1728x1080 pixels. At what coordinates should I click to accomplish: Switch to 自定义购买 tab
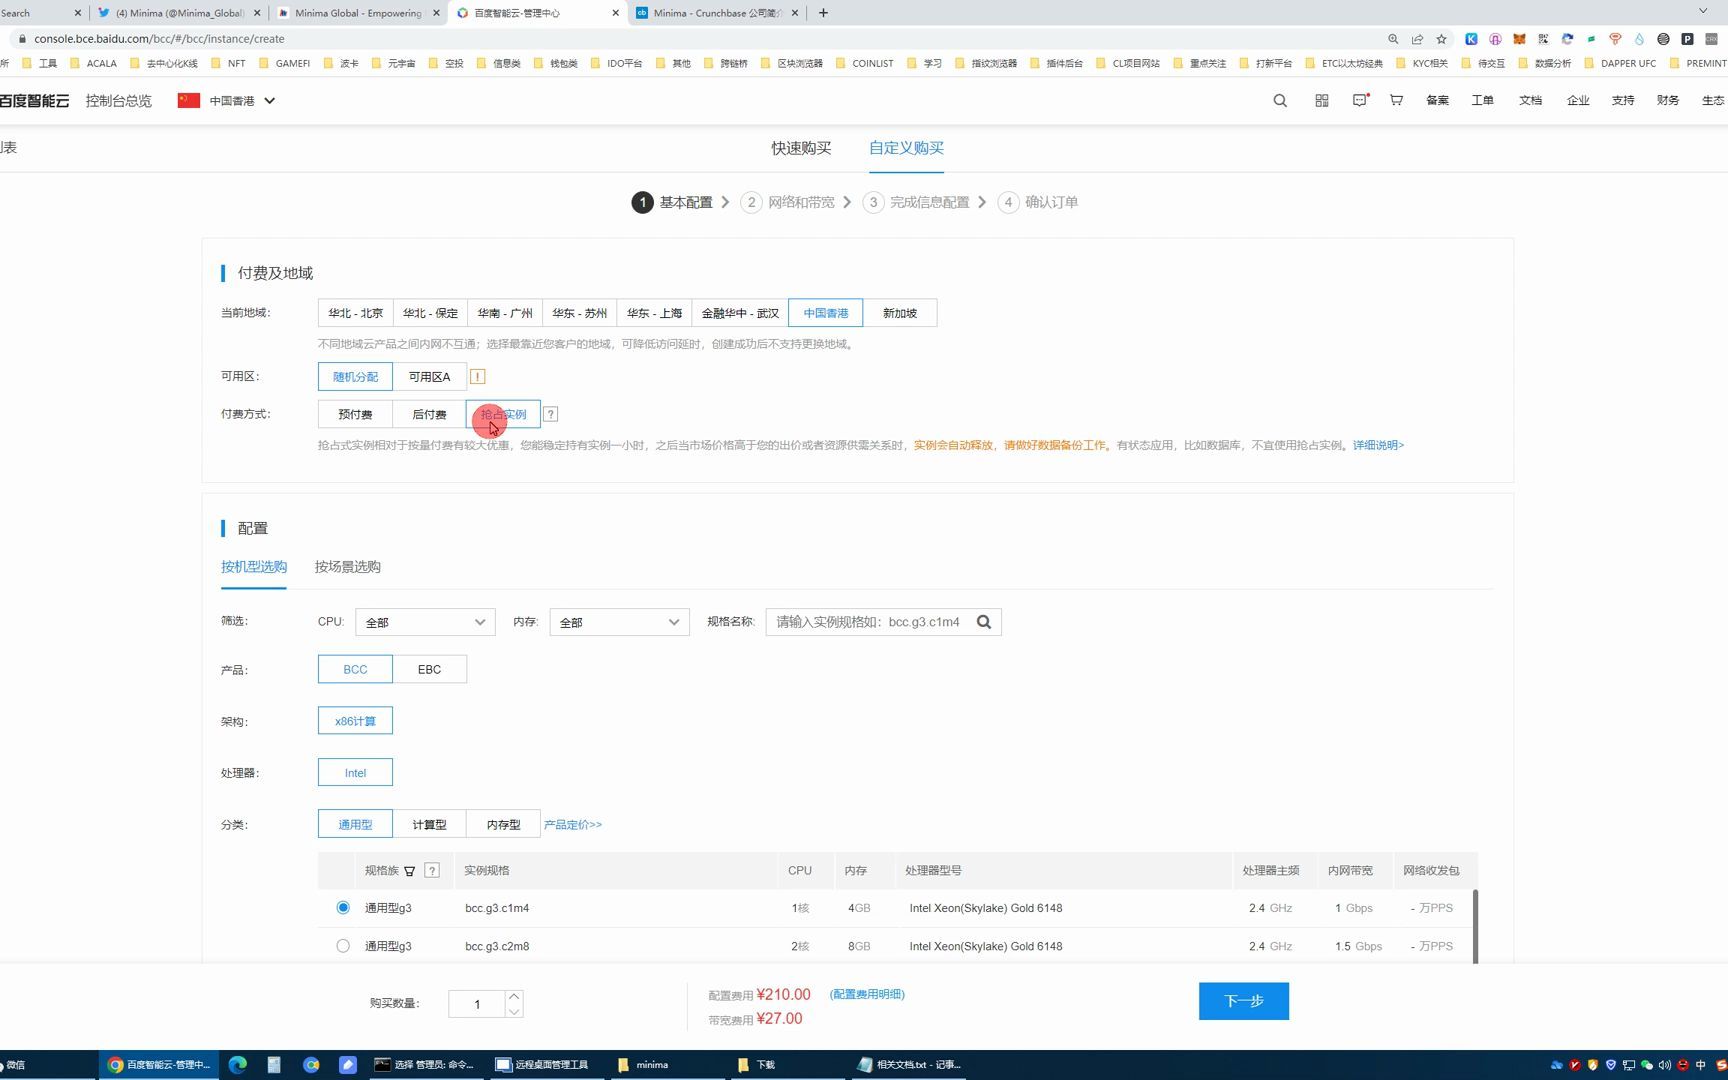tap(906, 148)
